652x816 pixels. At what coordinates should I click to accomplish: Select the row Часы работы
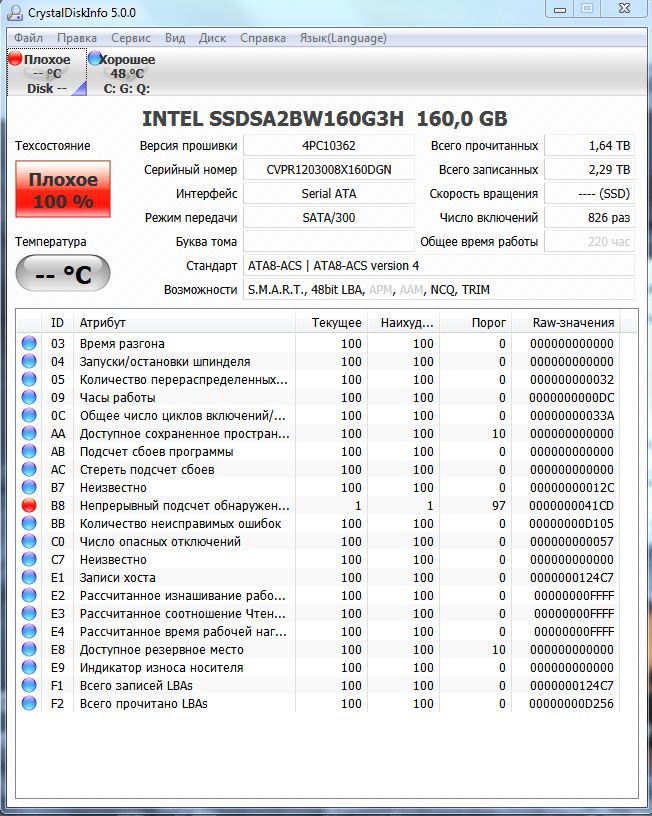coord(318,397)
